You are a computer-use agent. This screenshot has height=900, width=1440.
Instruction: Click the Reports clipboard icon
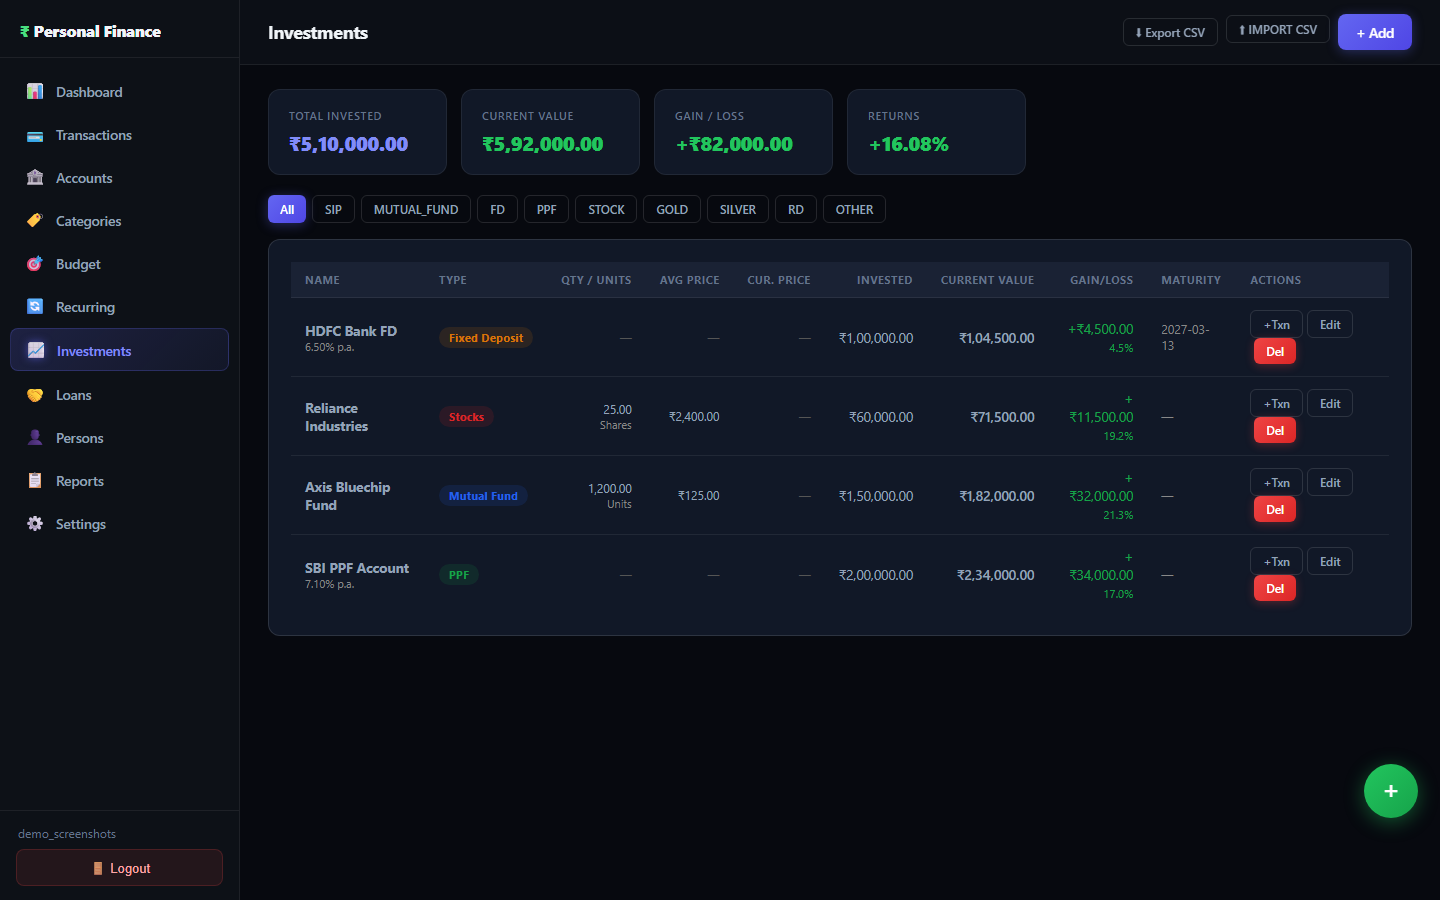tap(35, 481)
